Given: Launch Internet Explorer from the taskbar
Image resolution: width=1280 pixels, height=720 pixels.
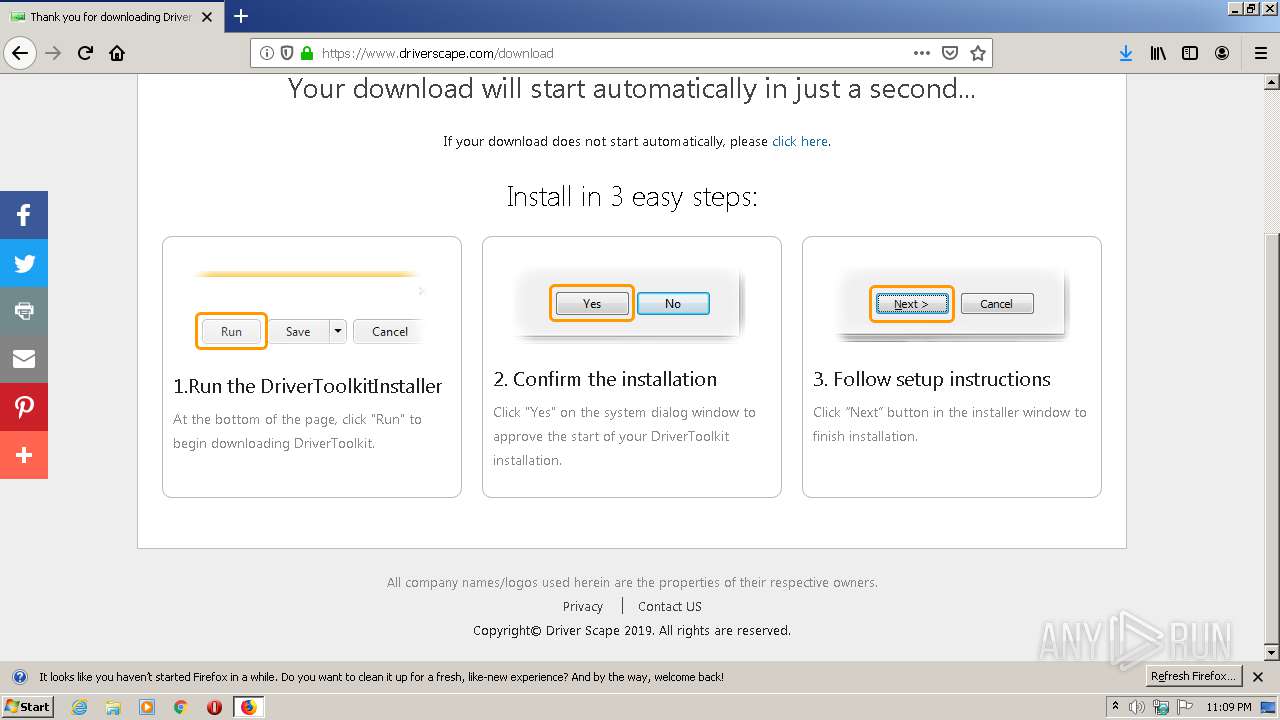Looking at the screenshot, I should [79, 707].
